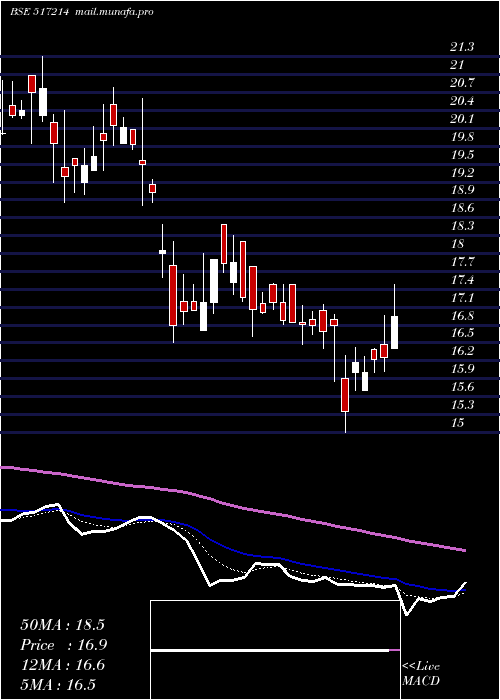
Task: Click the 'BSE 517214 mail.munafa.pro' title text
Action: click(x=82, y=12)
